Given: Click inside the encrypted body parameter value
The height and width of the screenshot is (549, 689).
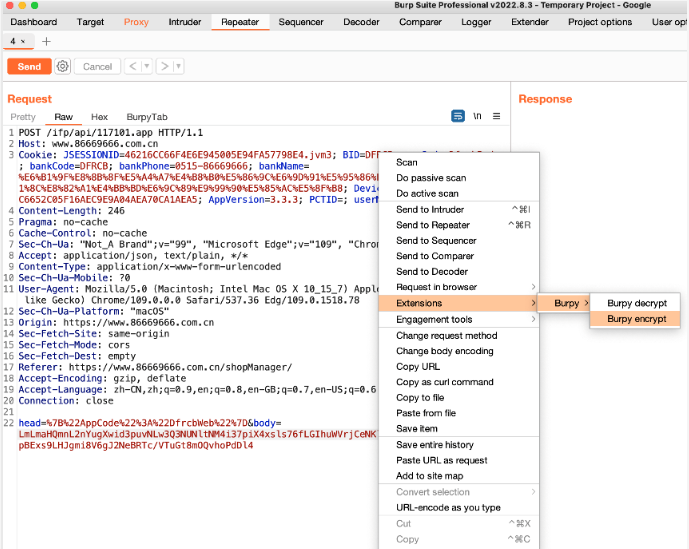Looking at the screenshot, I should [198, 440].
